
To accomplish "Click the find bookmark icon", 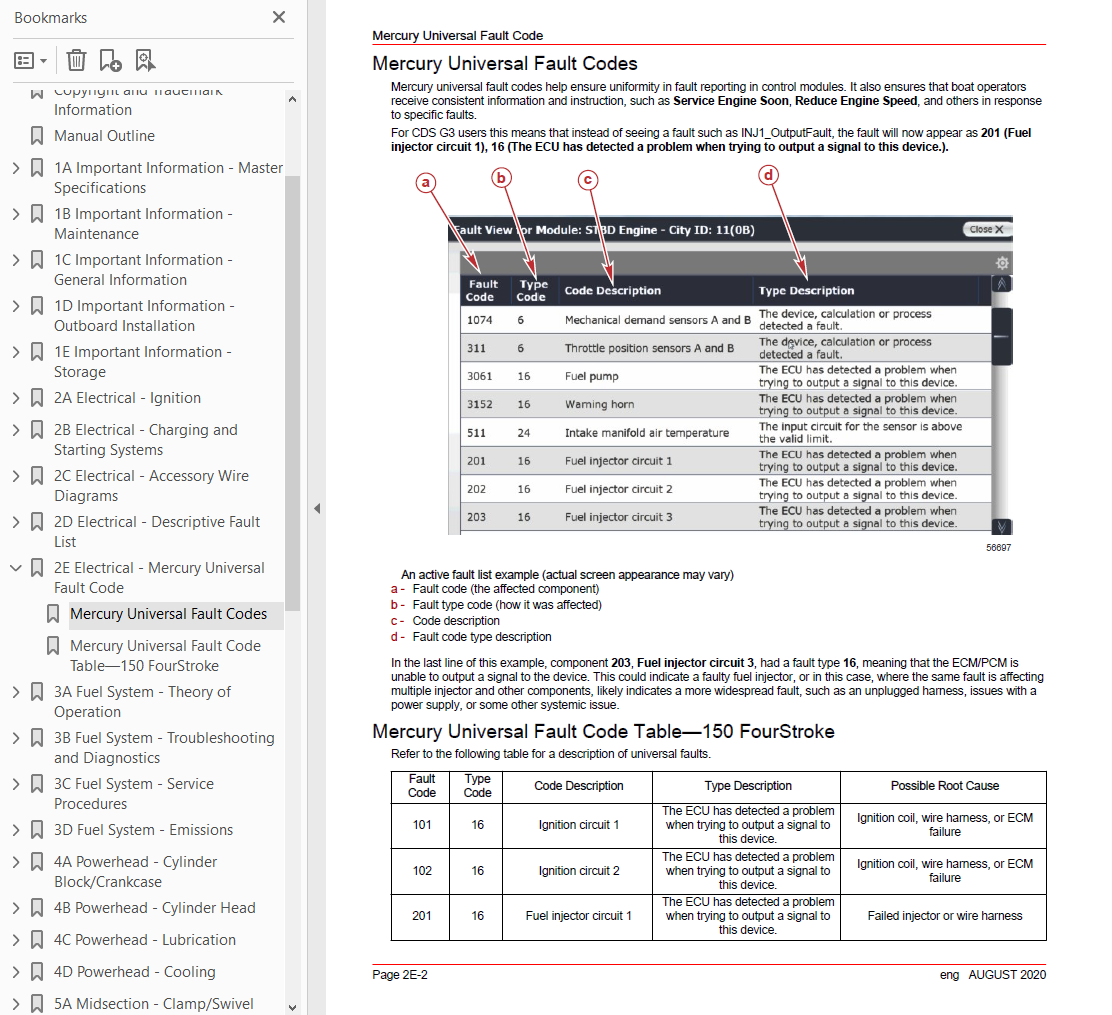I will click(x=145, y=60).
